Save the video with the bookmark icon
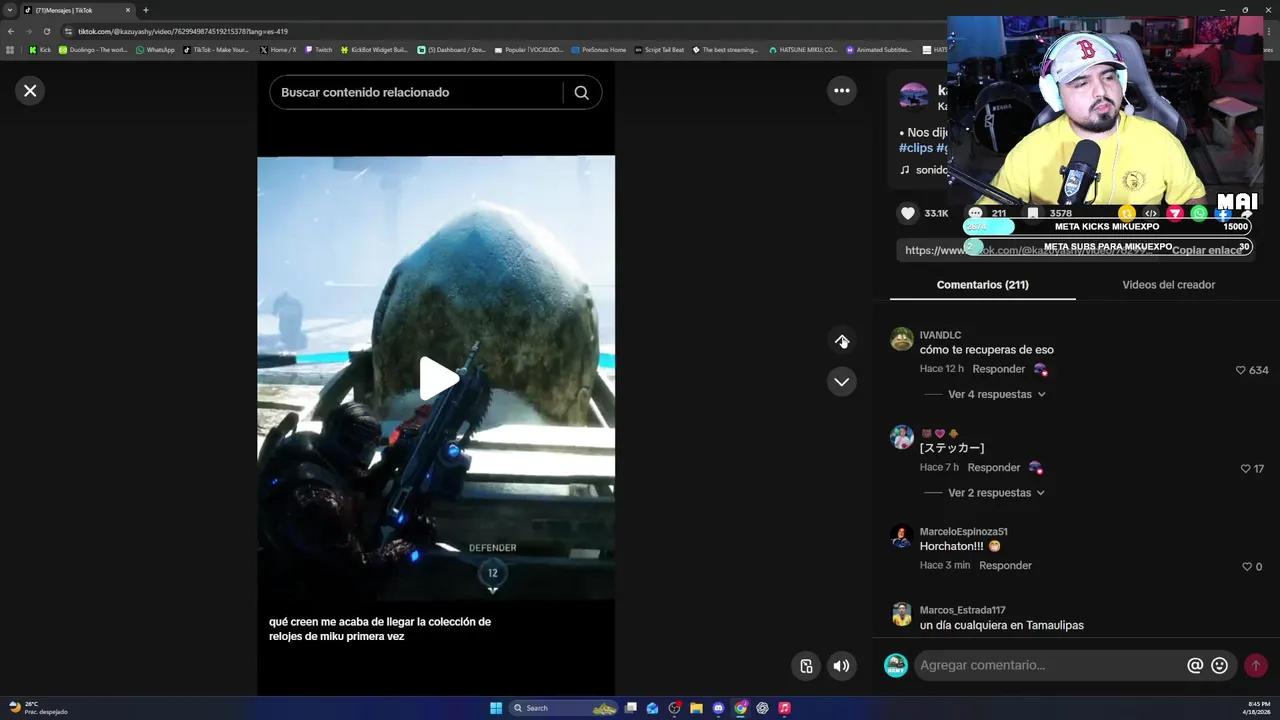Screen dimensions: 1280x720 (x=1033, y=213)
